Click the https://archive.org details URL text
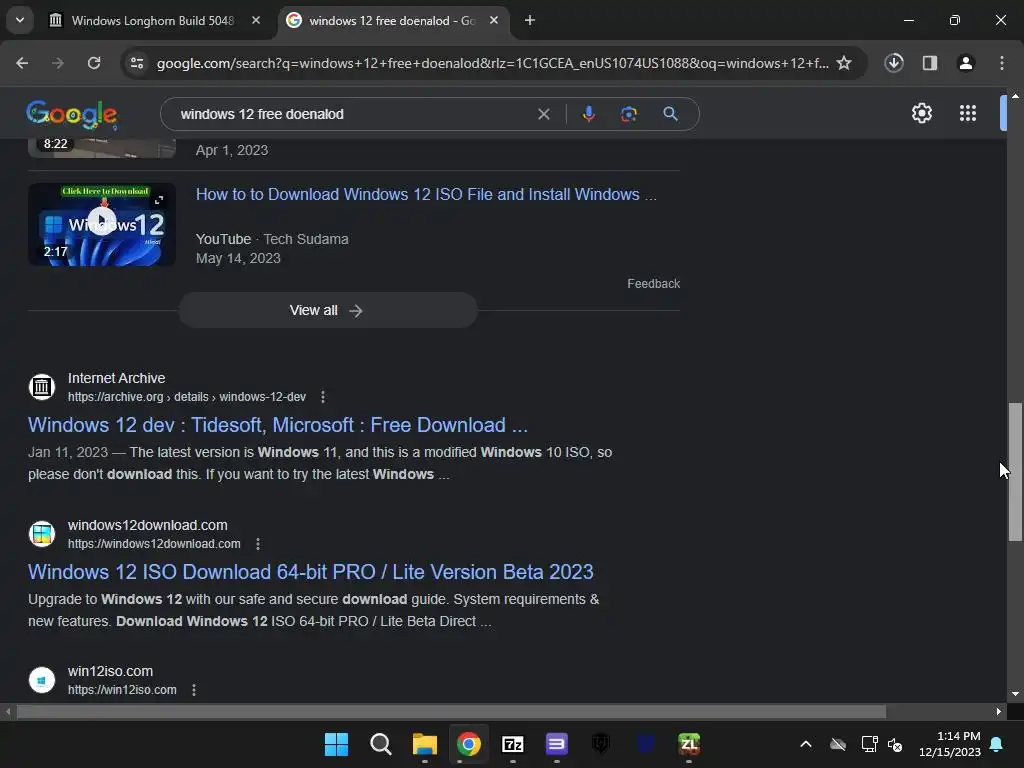Screen dimensions: 1024x768 pyautogui.click(x=187, y=397)
